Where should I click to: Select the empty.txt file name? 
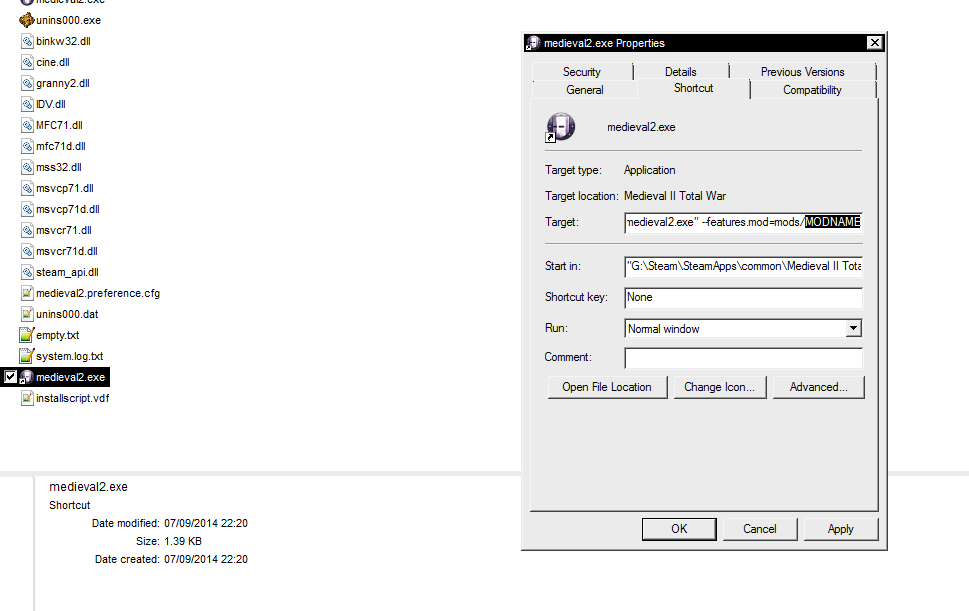click(57, 335)
